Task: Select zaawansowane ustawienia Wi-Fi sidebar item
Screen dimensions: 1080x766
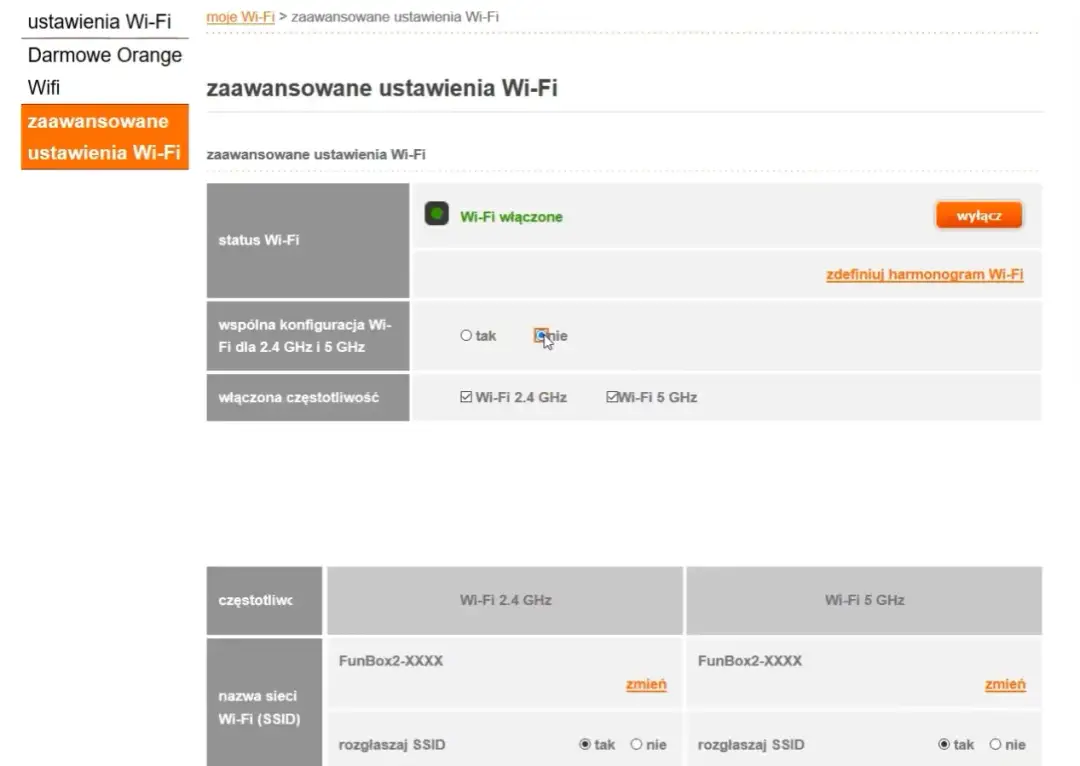Action: click(x=103, y=137)
